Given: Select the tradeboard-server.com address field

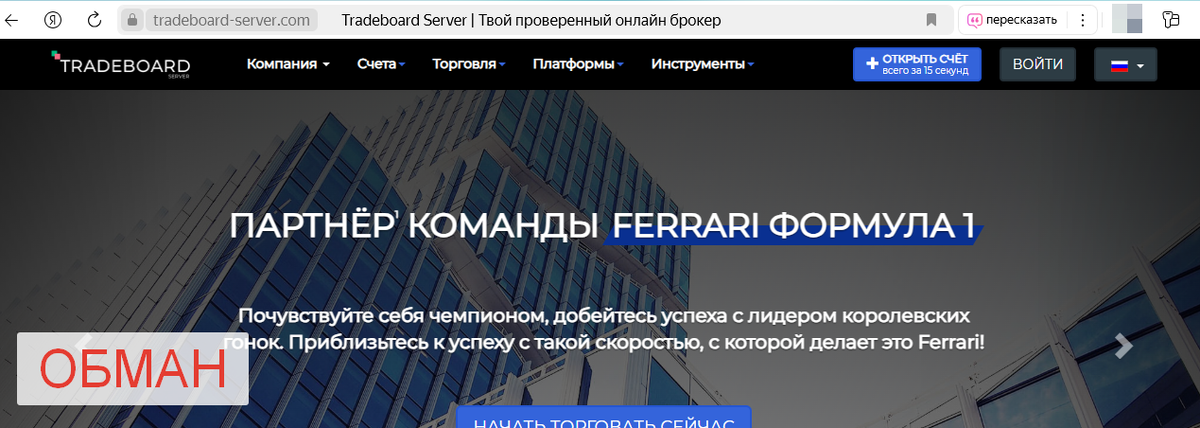Looking at the screenshot, I should 231,20.
